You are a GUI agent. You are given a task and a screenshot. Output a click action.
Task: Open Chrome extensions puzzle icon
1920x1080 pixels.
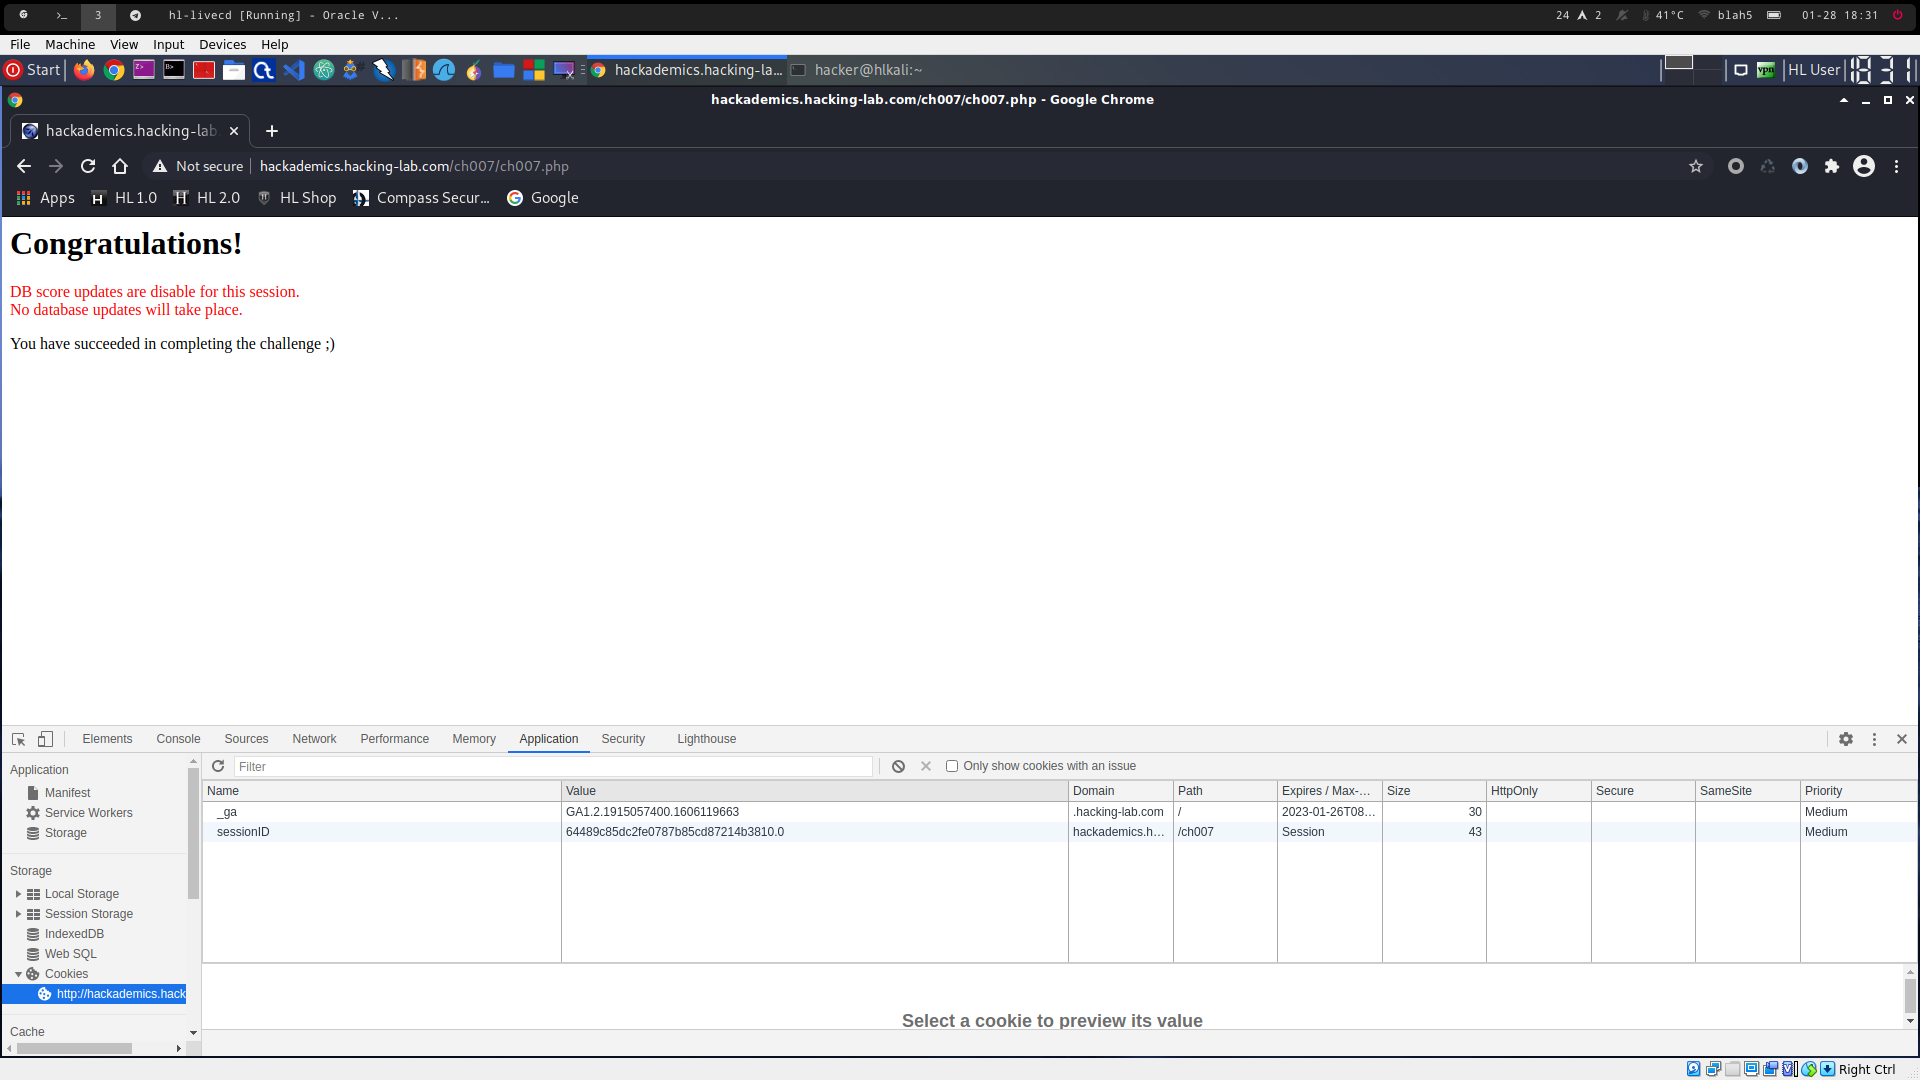[1832, 166]
